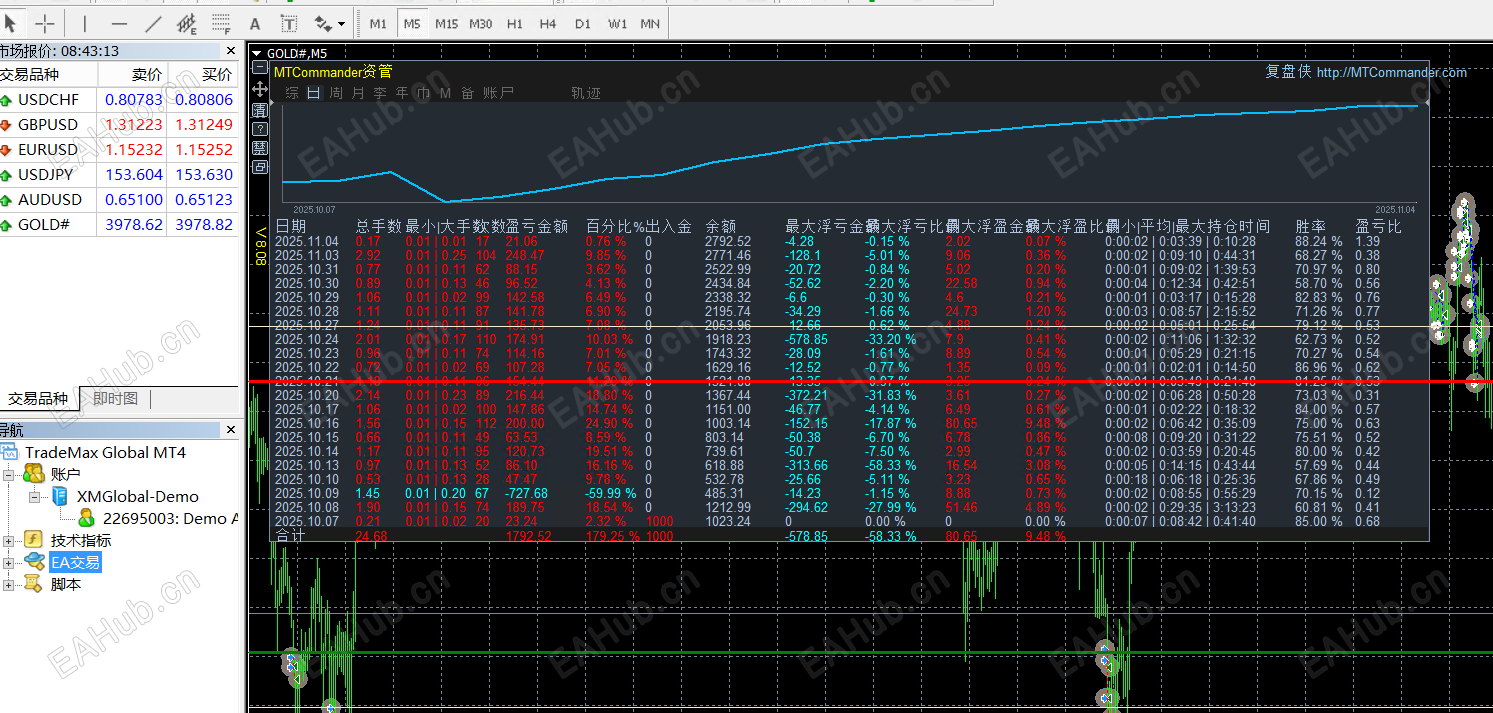The image size is (1493, 713).
Task: Click the 复盘侠 label link
Action: pyautogui.click(x=1288, y=72)
